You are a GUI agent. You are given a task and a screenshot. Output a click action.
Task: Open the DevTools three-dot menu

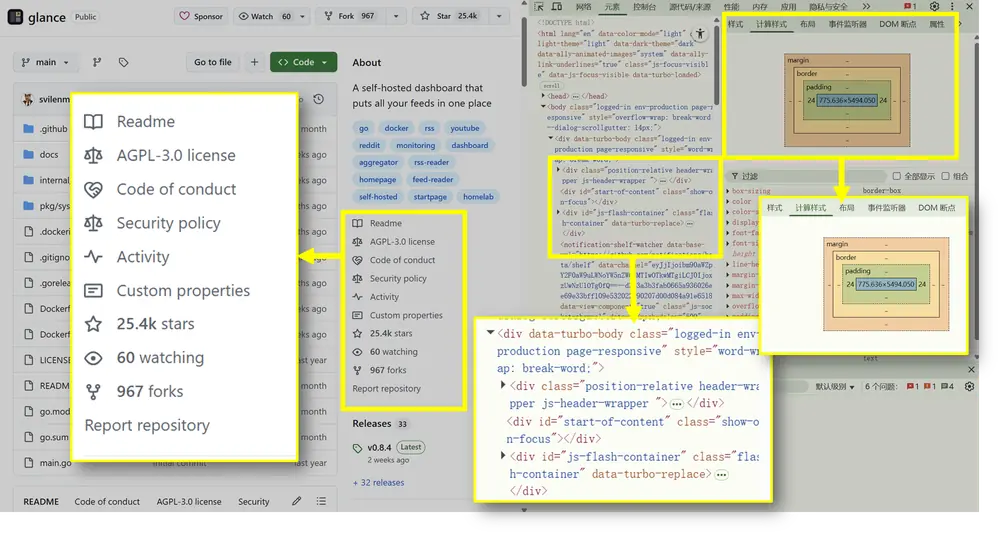tap(952, 6)
